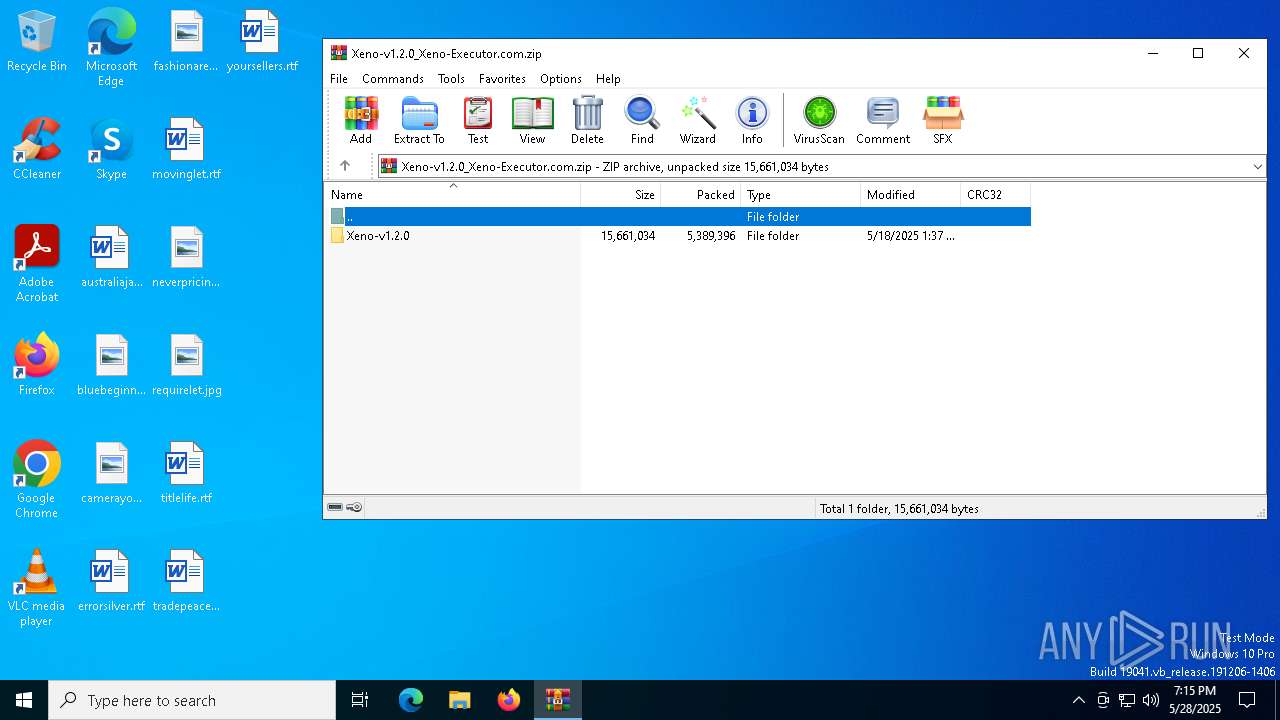Open the Tools menu
1280x720 pixels.
pyautogui.click(x=451, y=79)
